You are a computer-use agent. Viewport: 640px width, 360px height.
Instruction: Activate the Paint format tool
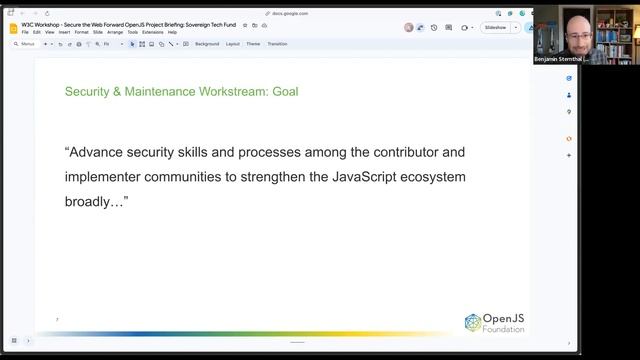(88, 44)
